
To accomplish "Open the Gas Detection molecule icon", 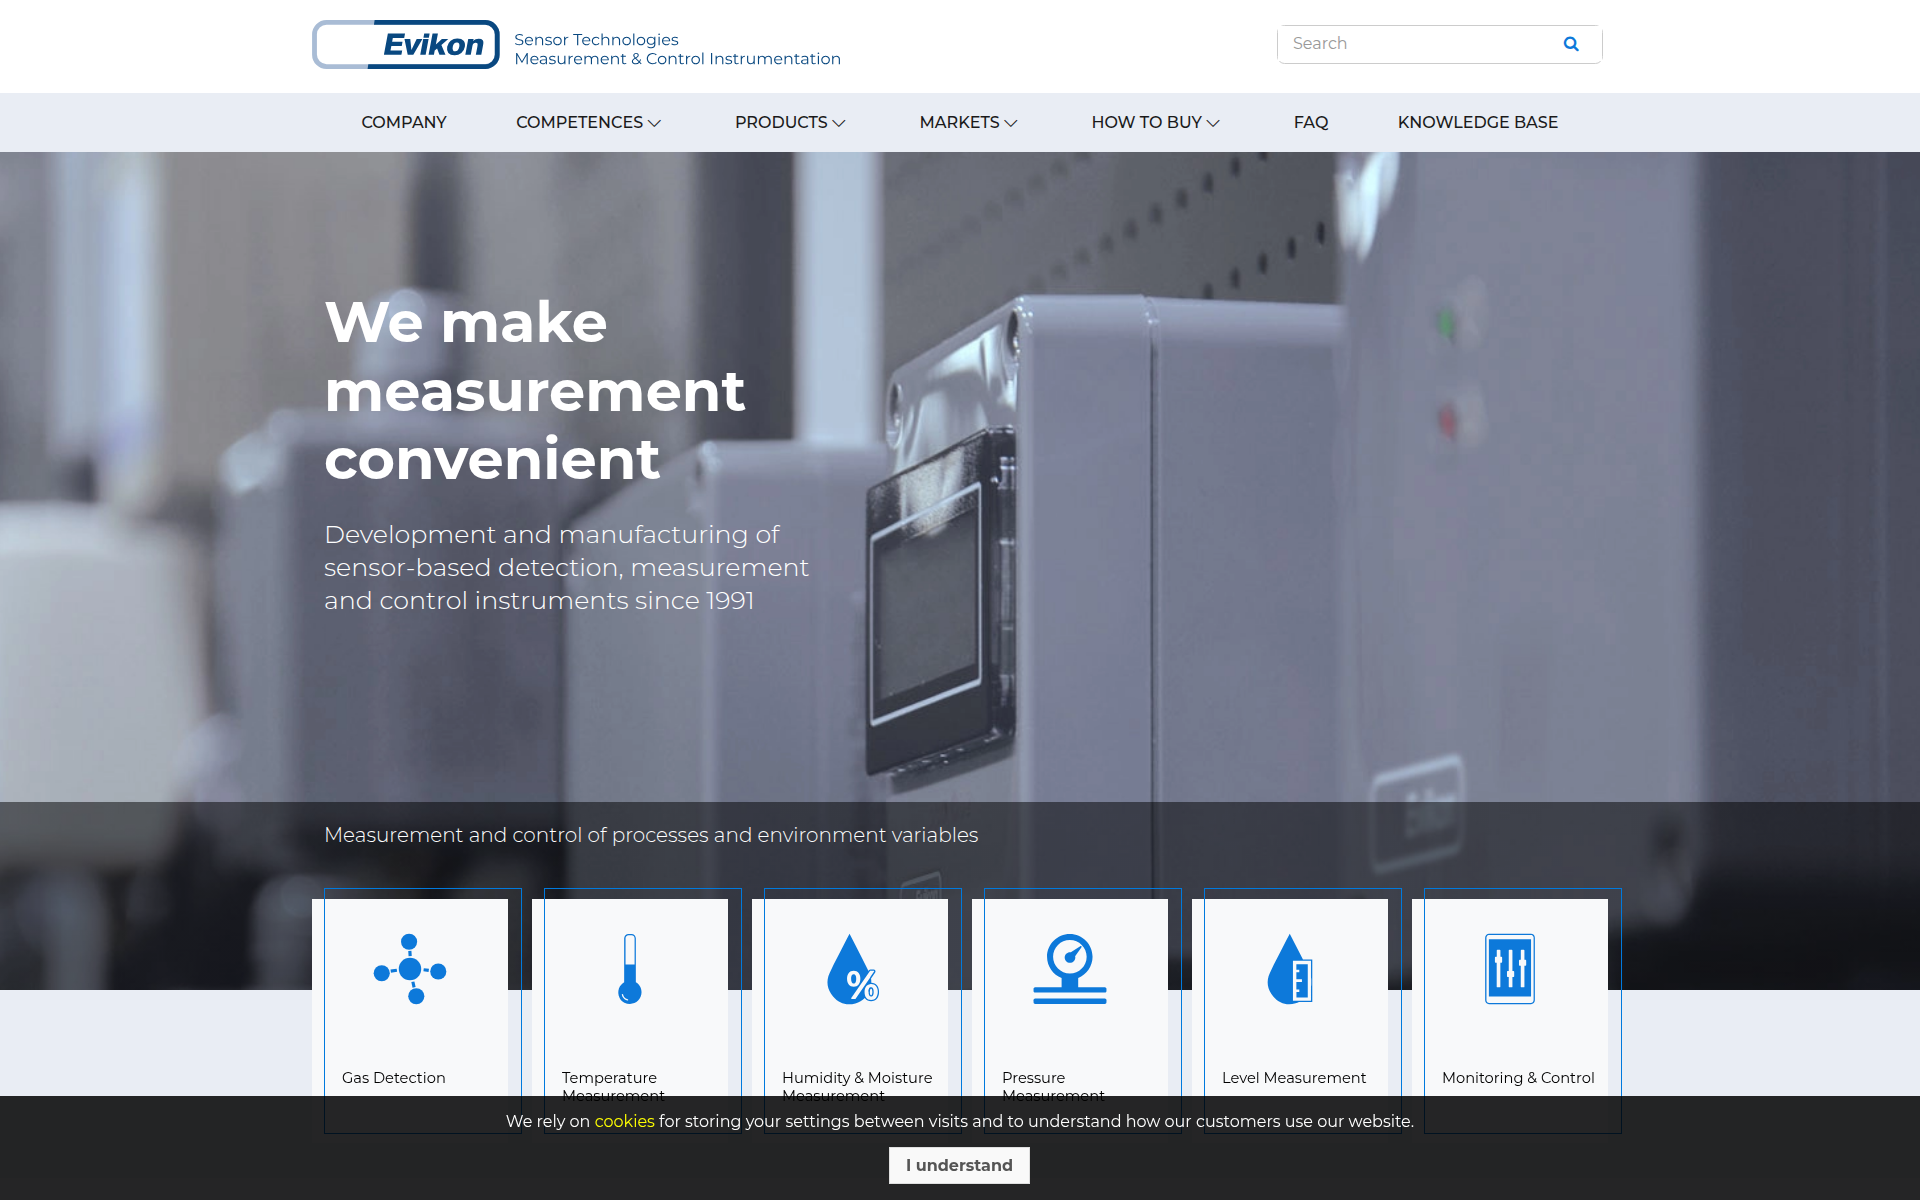I will (x=410, y=969).
